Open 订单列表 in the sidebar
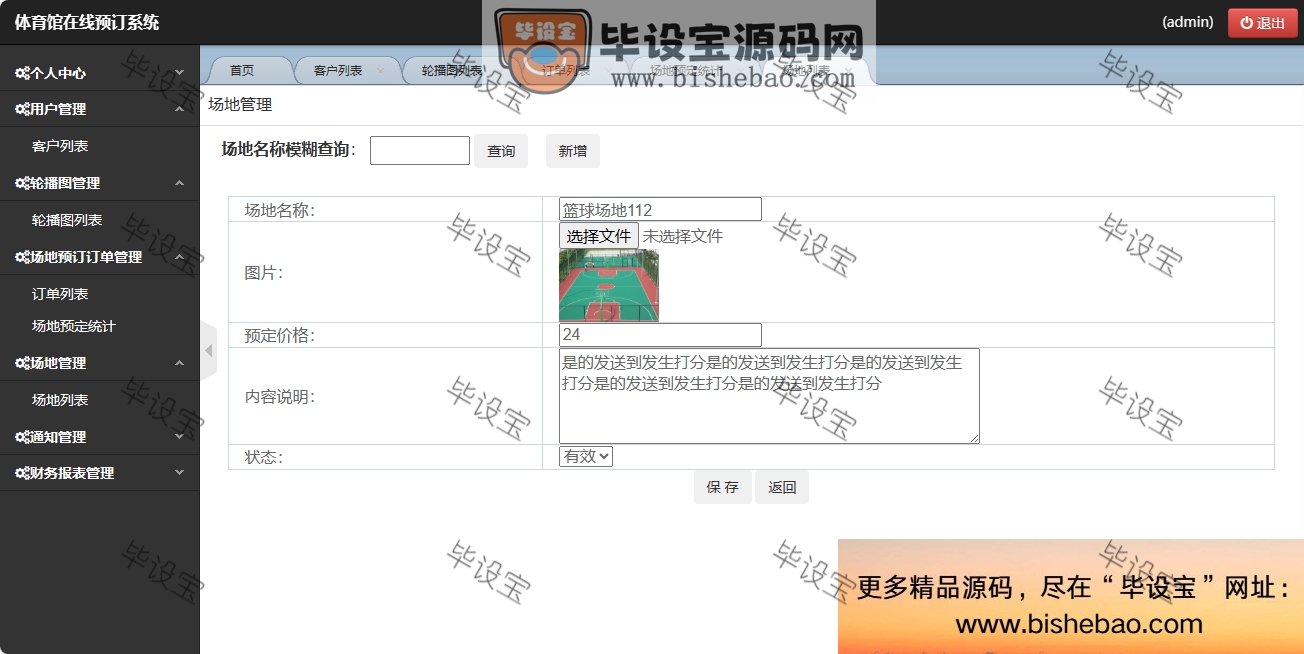Screen dimensions: 1304x654 point(60,294)
